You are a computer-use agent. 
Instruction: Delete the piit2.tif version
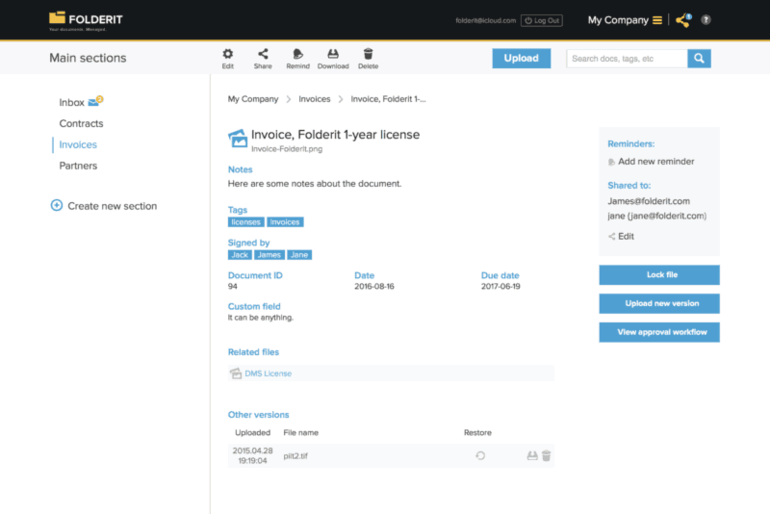coord(546,456)
